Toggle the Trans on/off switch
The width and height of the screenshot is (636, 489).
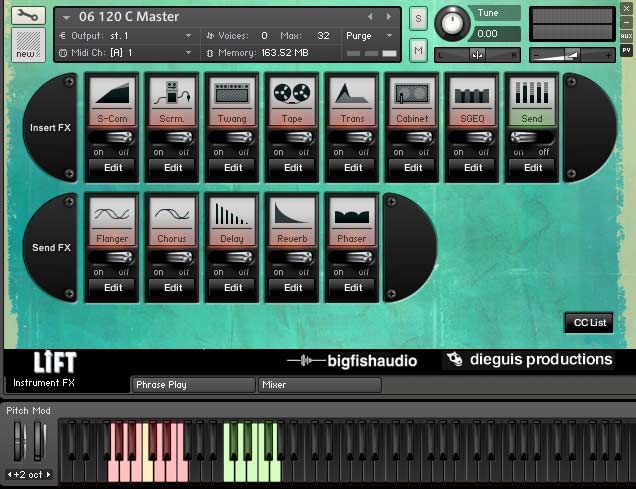tap(352, 138)
